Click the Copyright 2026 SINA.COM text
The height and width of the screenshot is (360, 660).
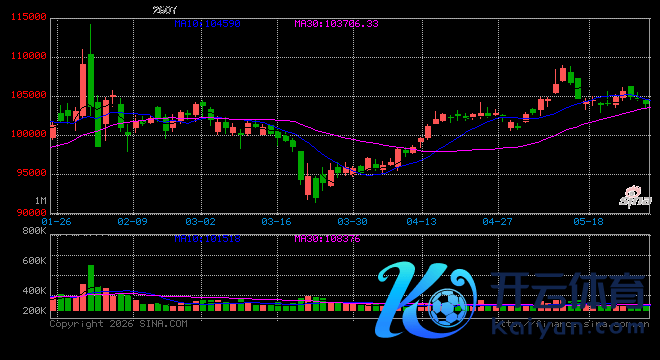pyautogui.click(x=118, y=324)
